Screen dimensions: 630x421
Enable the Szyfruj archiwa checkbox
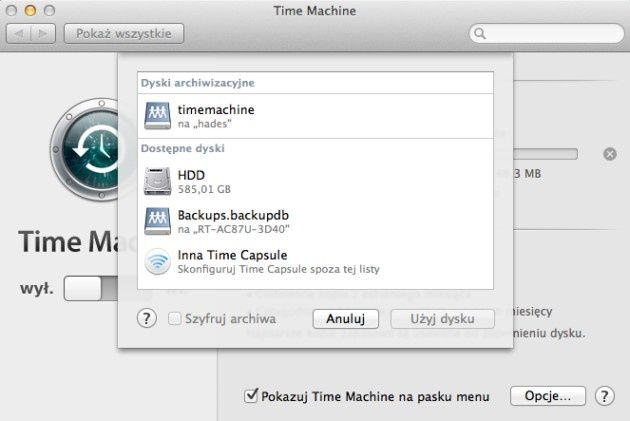[x=174, y=319]
